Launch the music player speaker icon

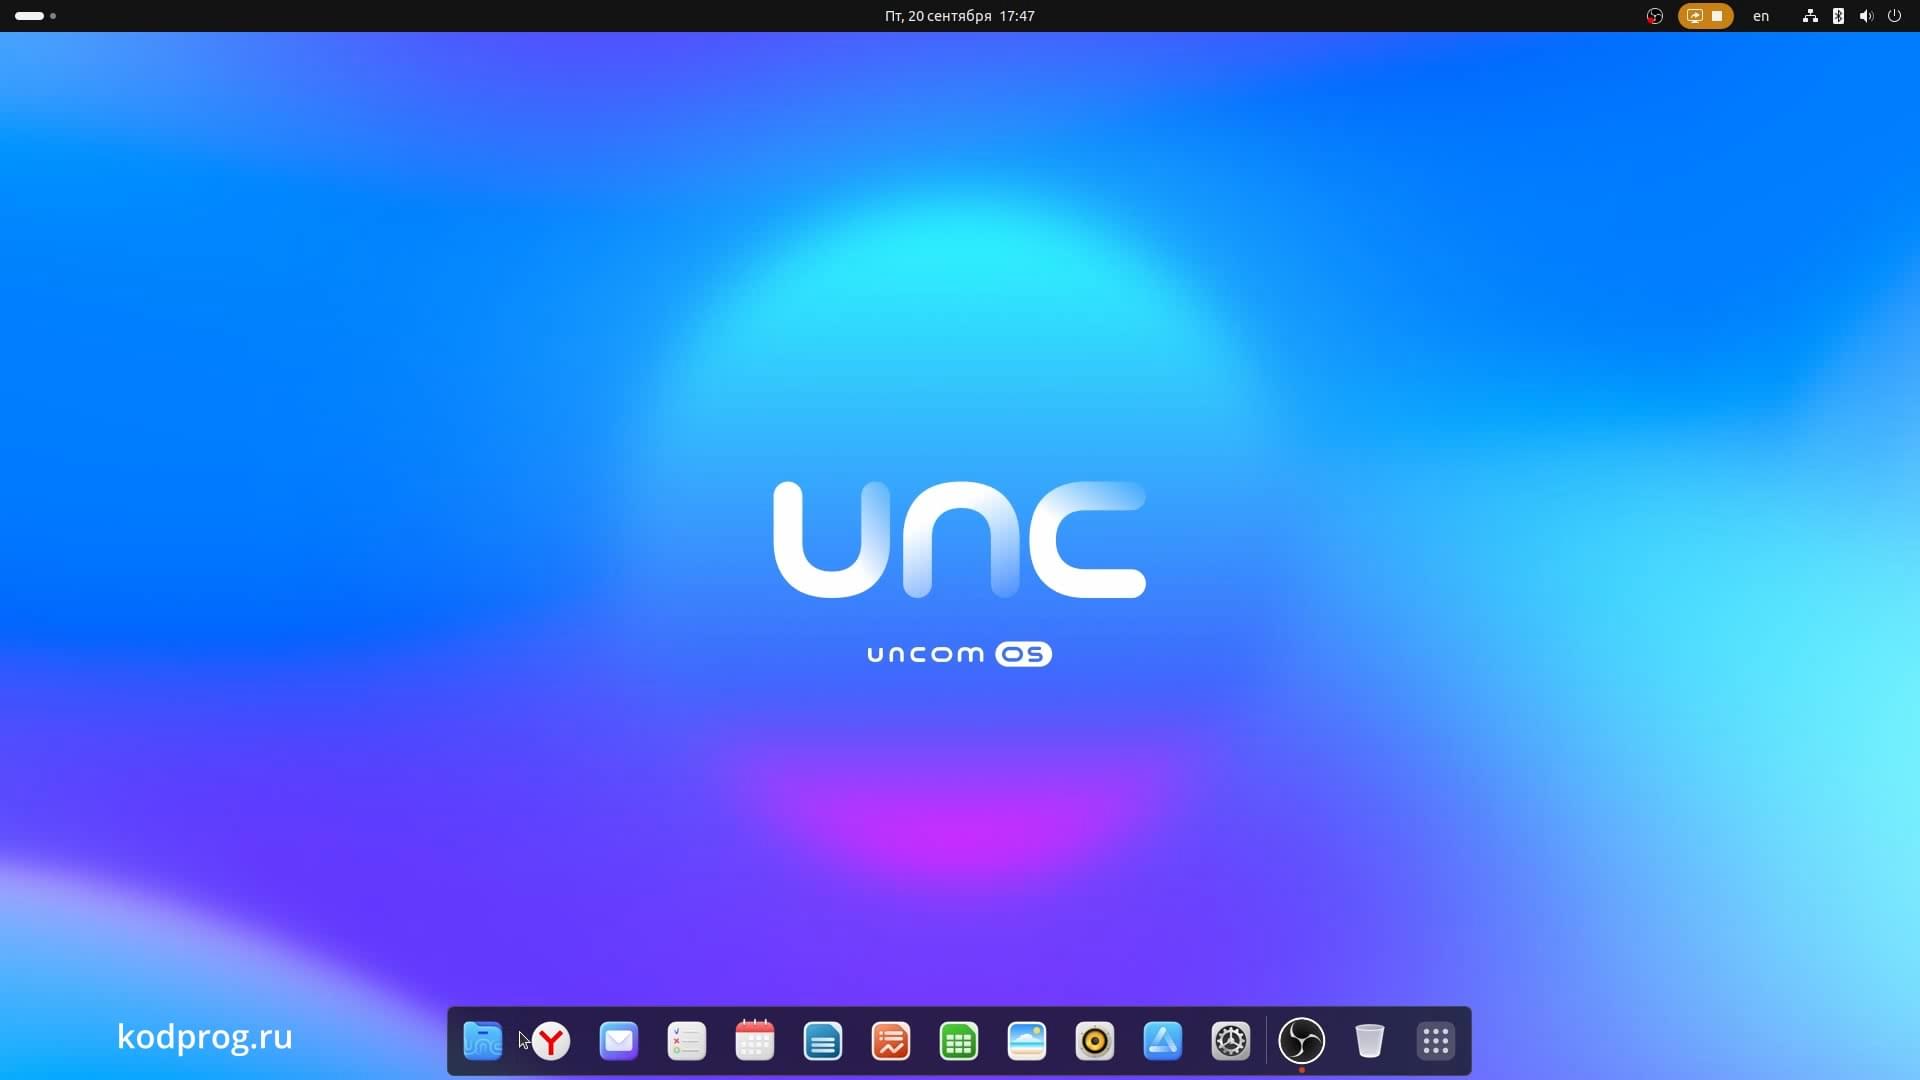point(1095,1041)
